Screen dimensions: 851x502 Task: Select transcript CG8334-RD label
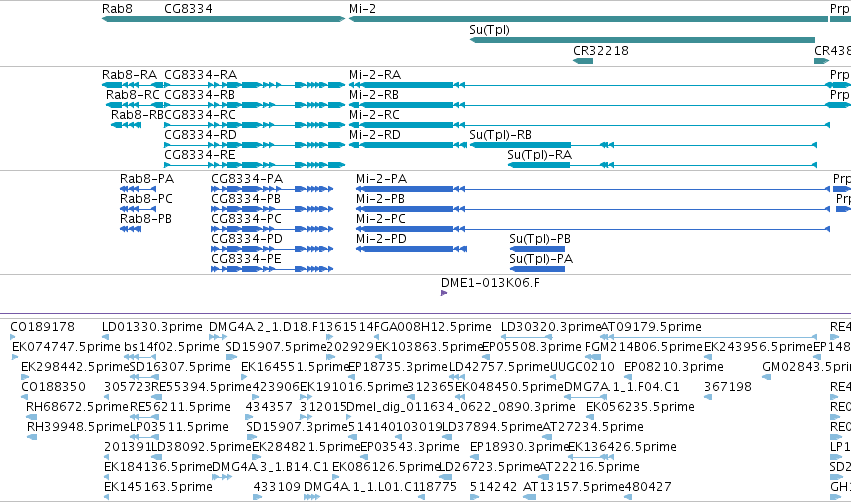pyautogui.click(x=200, y=135)
